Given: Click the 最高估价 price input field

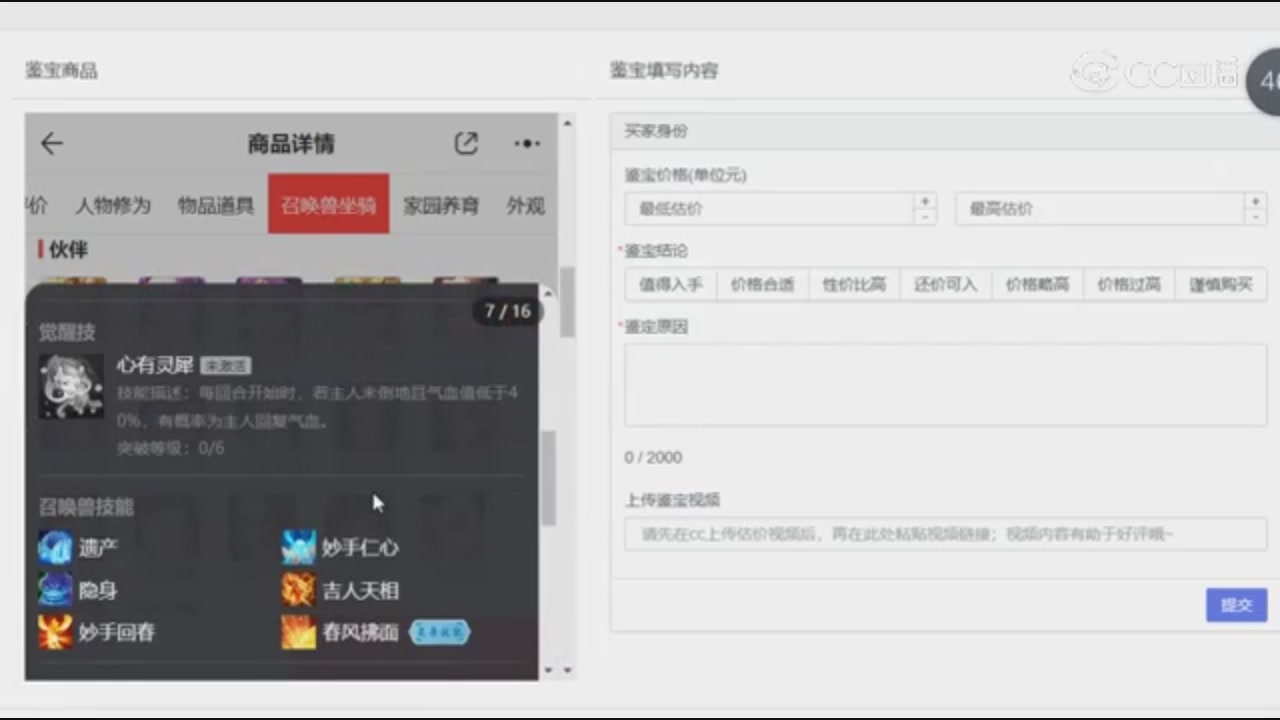Looking at the screenshot, I should 1099,209.
